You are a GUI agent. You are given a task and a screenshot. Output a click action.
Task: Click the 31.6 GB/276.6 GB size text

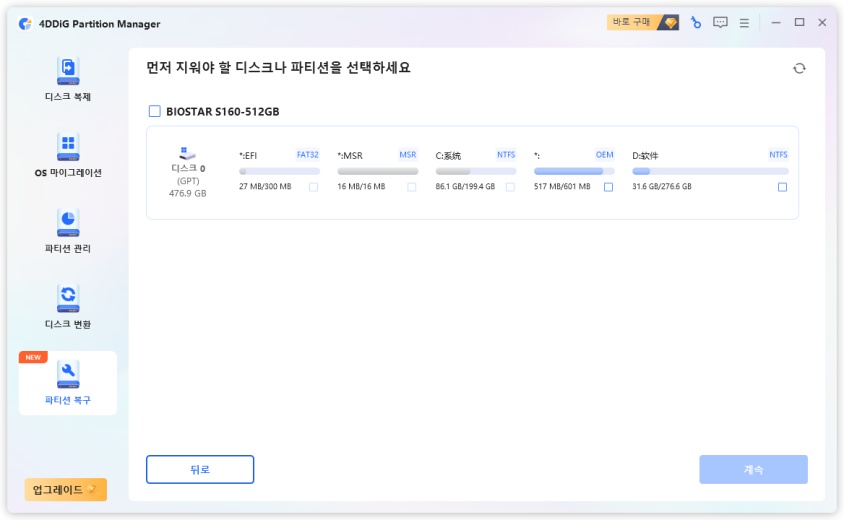pos(662,187)
